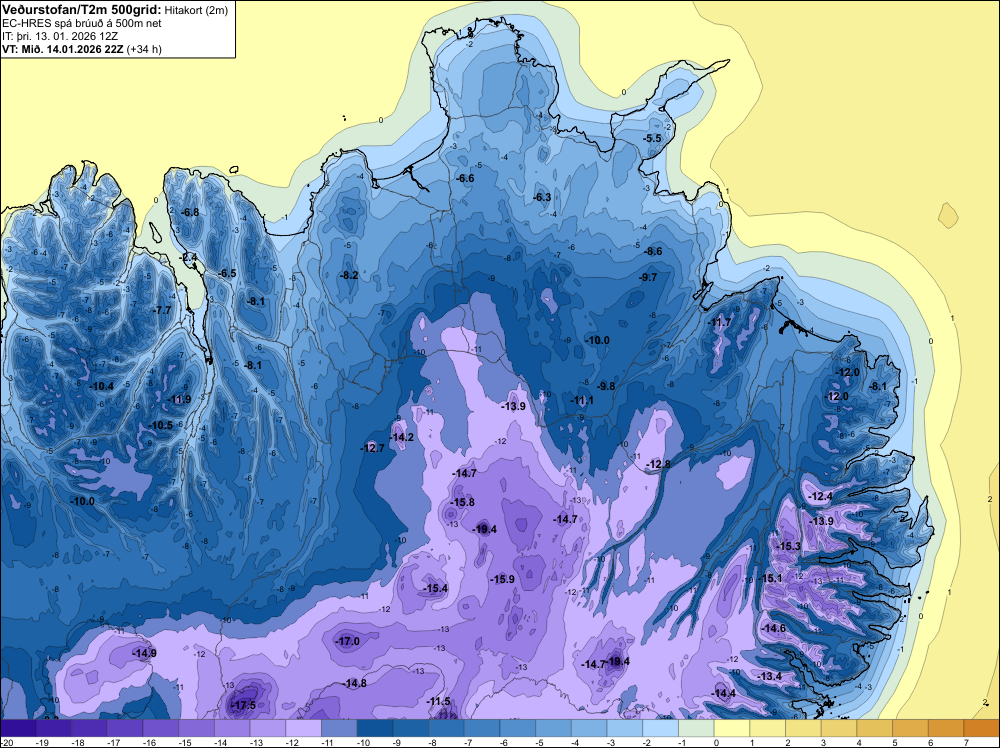
Task: Click the -17.5 temperature label
Action: coord(243,705)
